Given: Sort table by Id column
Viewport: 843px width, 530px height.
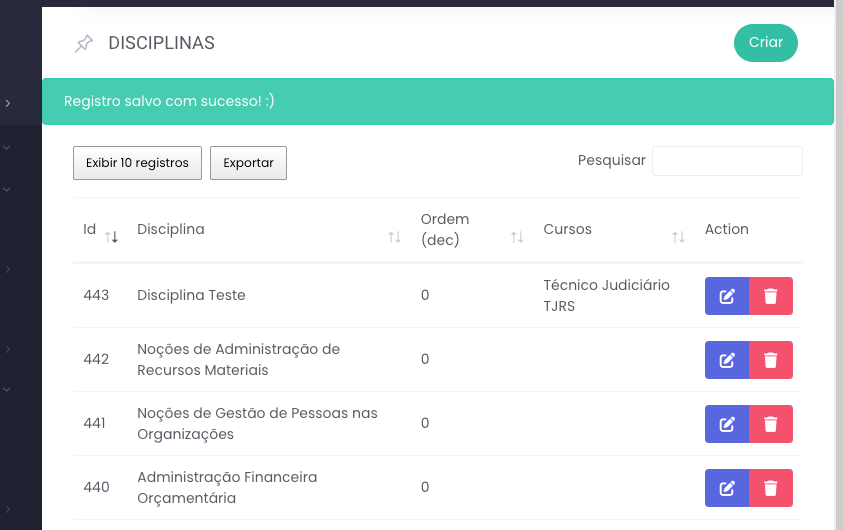Looking at the screenshot, I should (x=111, y=236).
